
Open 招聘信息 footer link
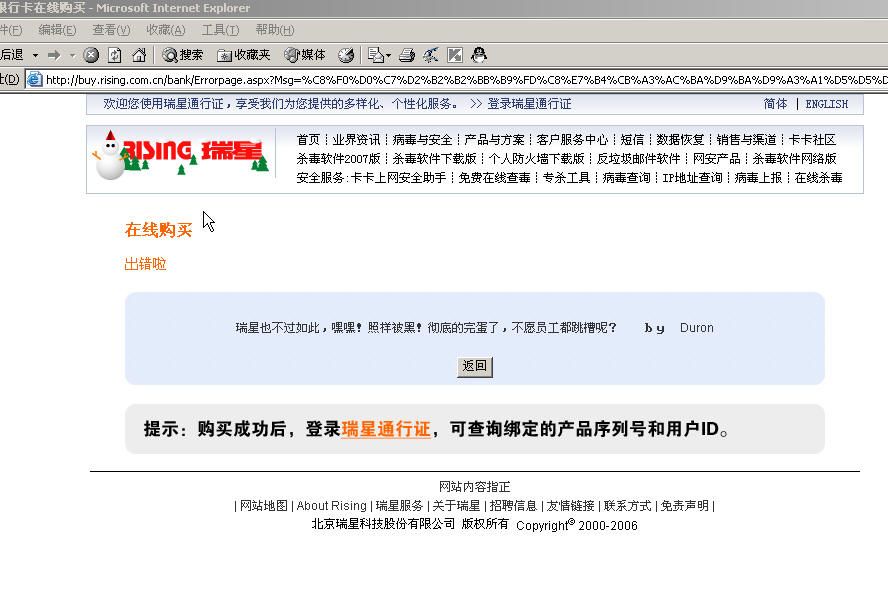pyautogui.click(x=513, y=506)
